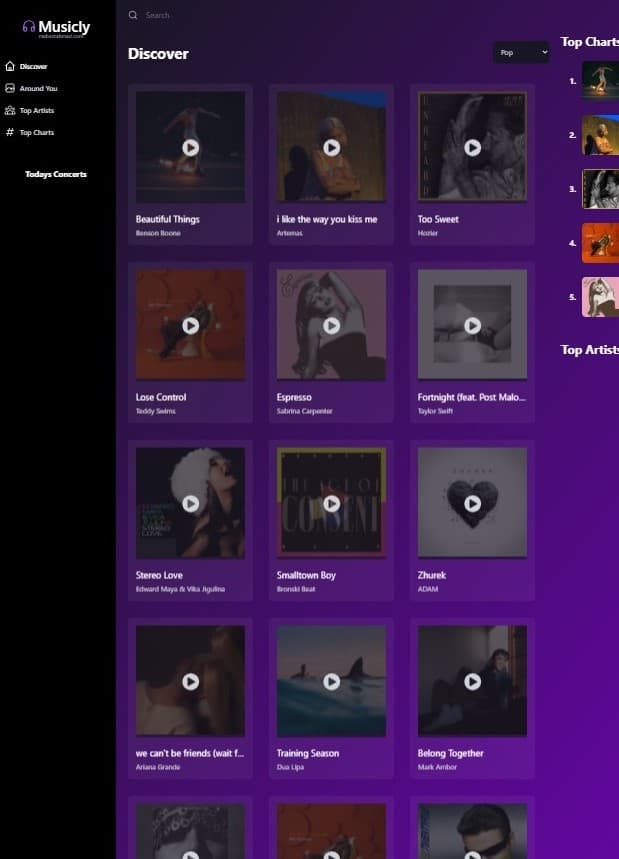This screenshot has width=619, height=859.
Task: Play Espresso by Sabrina Carpenter
Action: pyautogui.click(x=331, y=325)
